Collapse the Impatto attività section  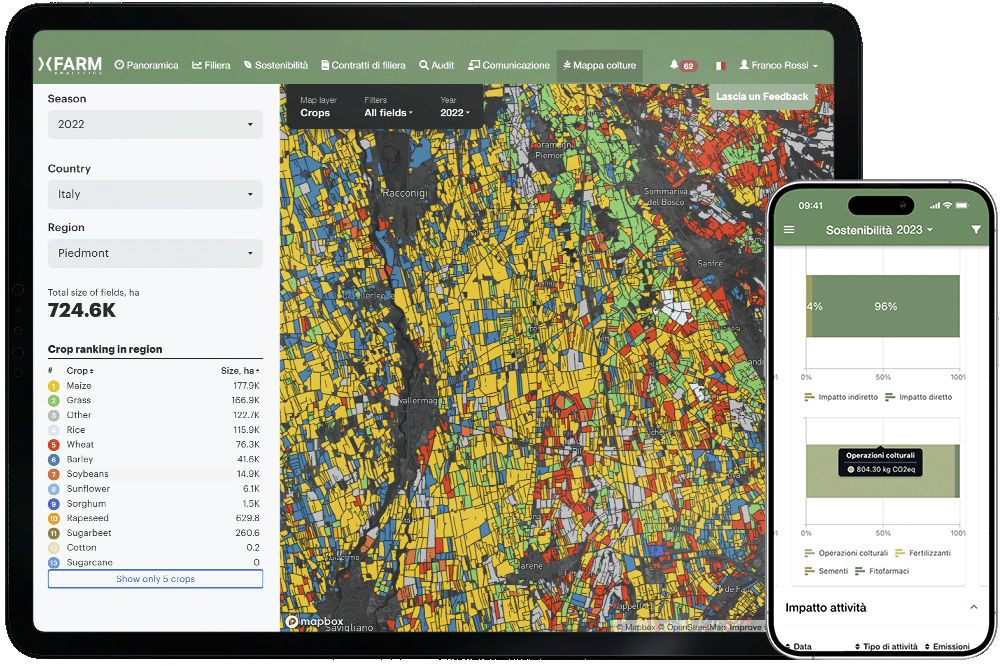(973, 608)
